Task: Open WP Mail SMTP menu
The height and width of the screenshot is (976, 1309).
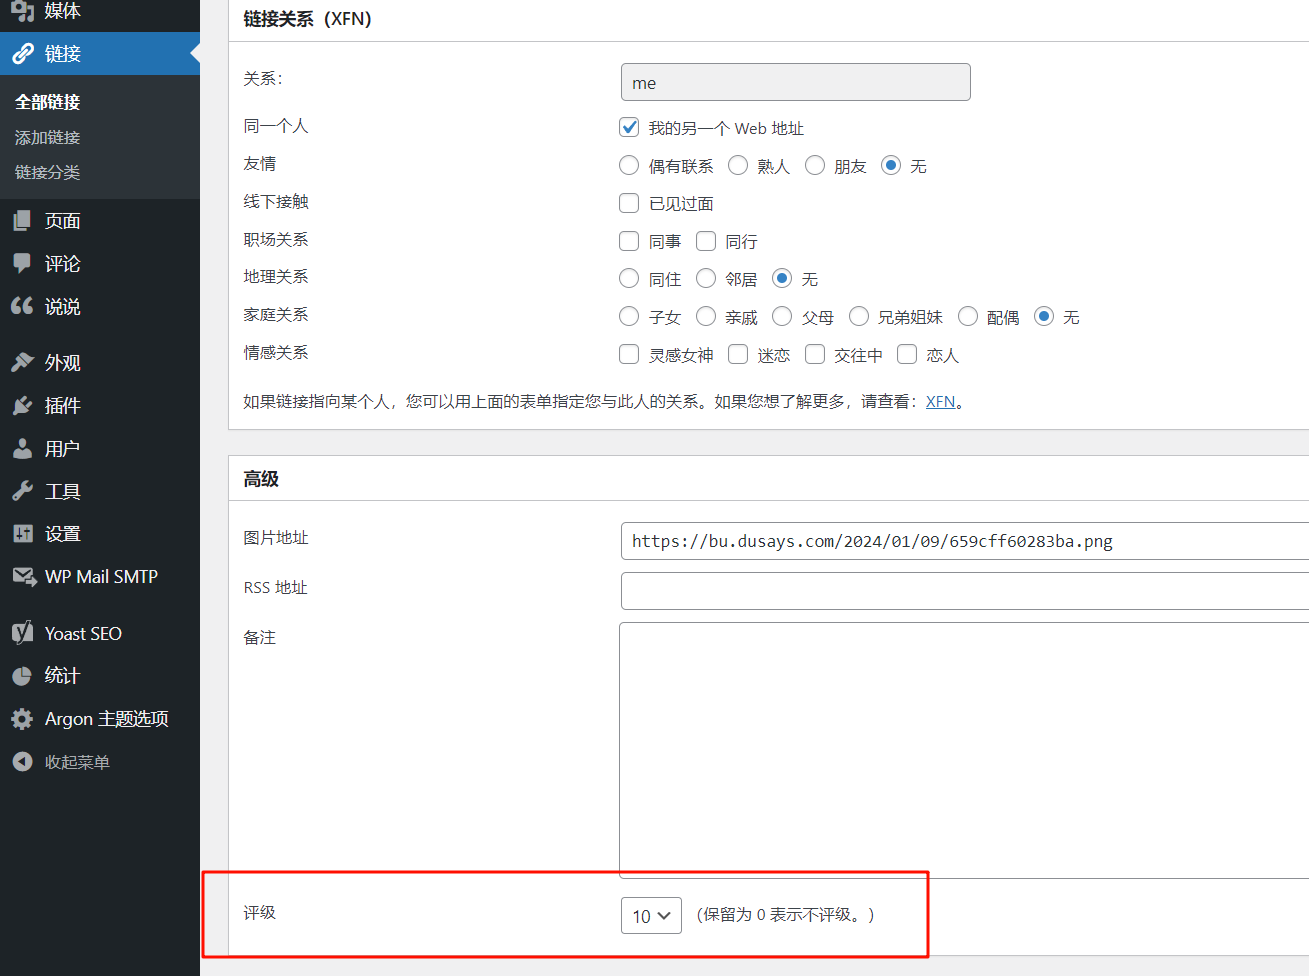Action: 100,577
